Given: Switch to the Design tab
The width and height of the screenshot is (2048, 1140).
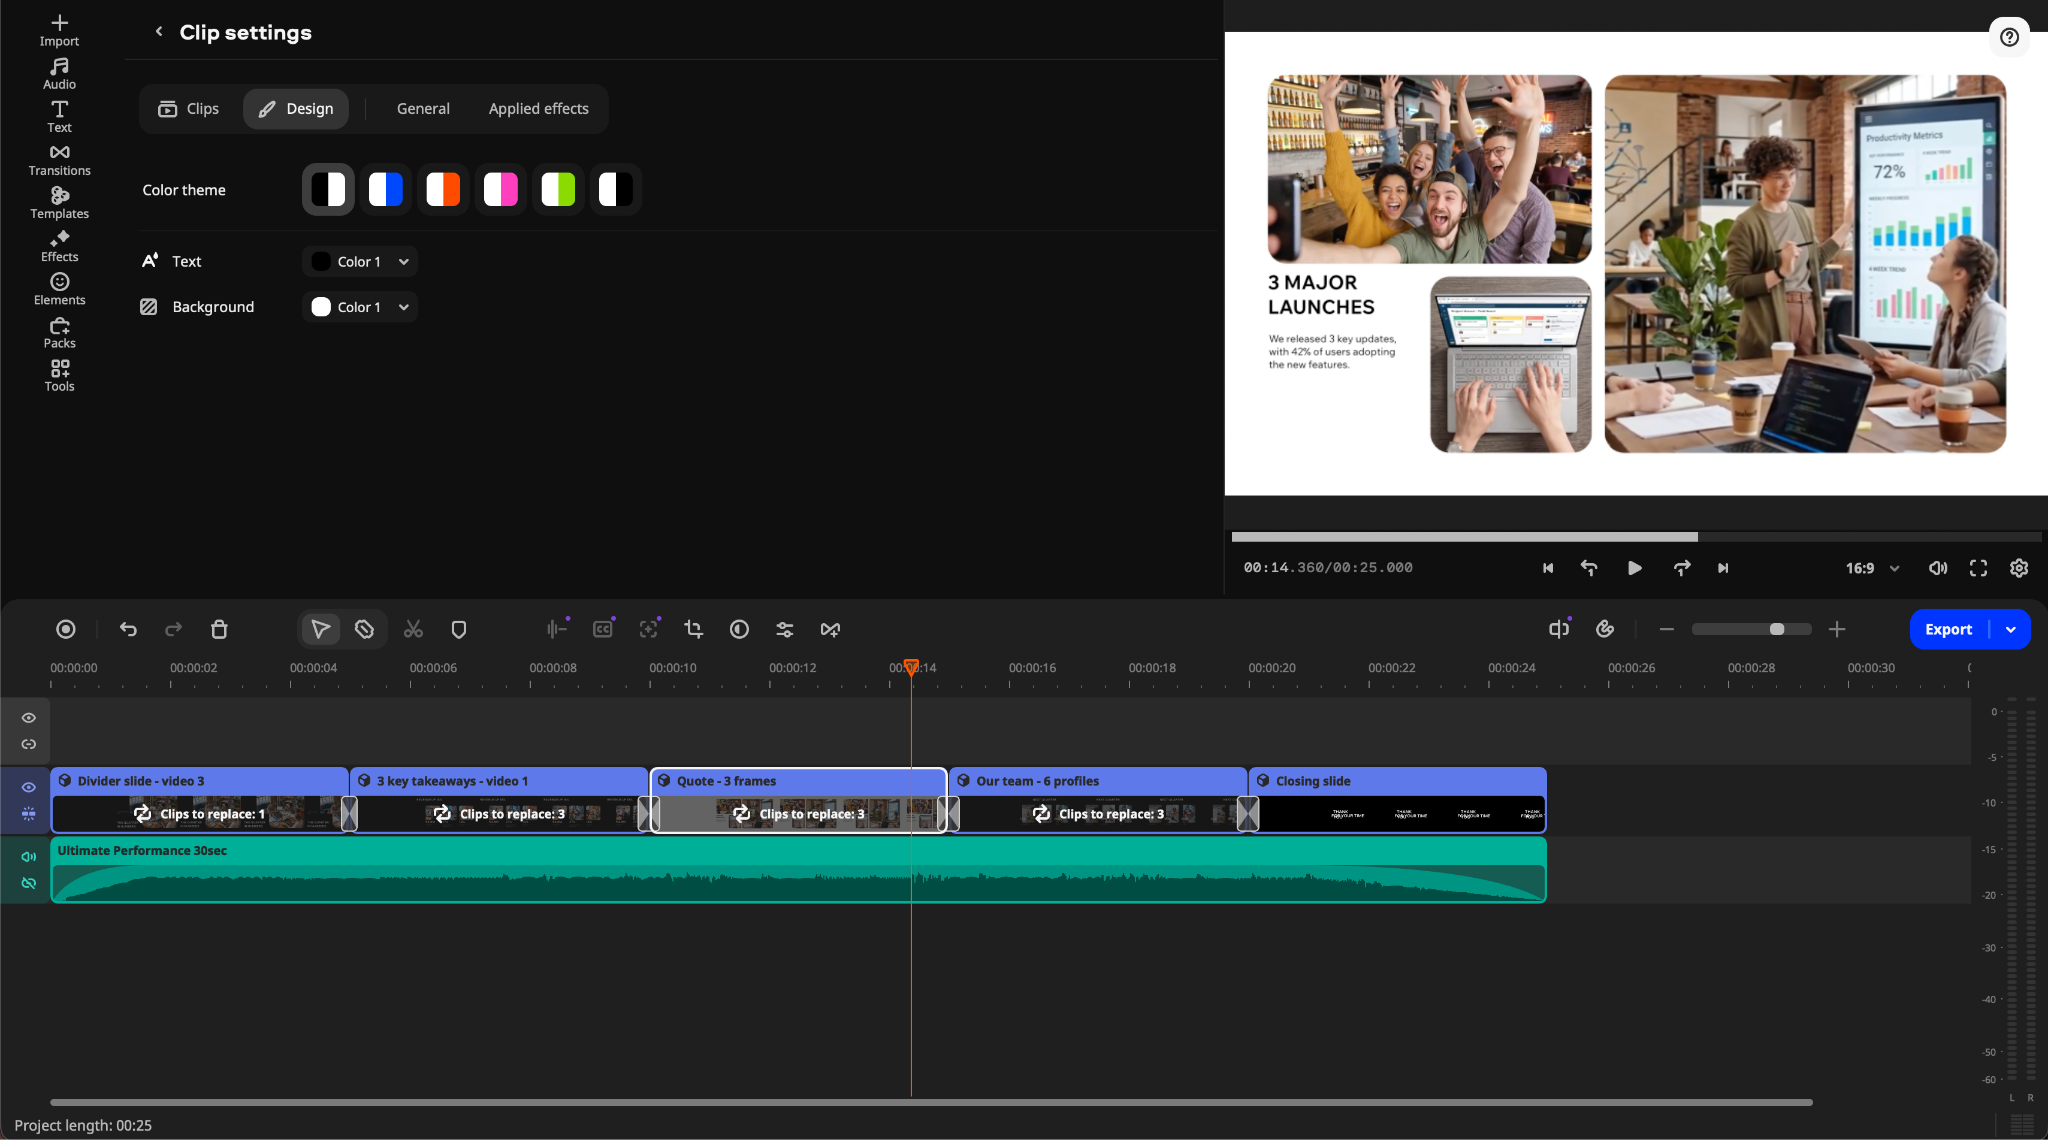Looking at the screenshot, I should (x=296, y=108).
